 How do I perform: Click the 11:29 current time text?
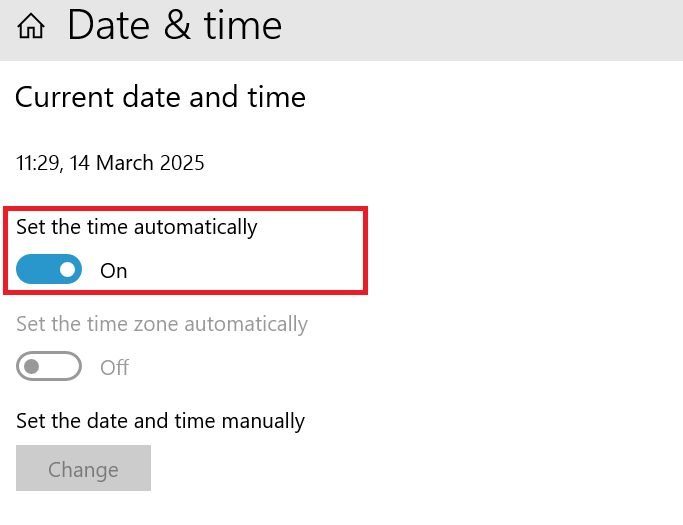tap(36, 162)
